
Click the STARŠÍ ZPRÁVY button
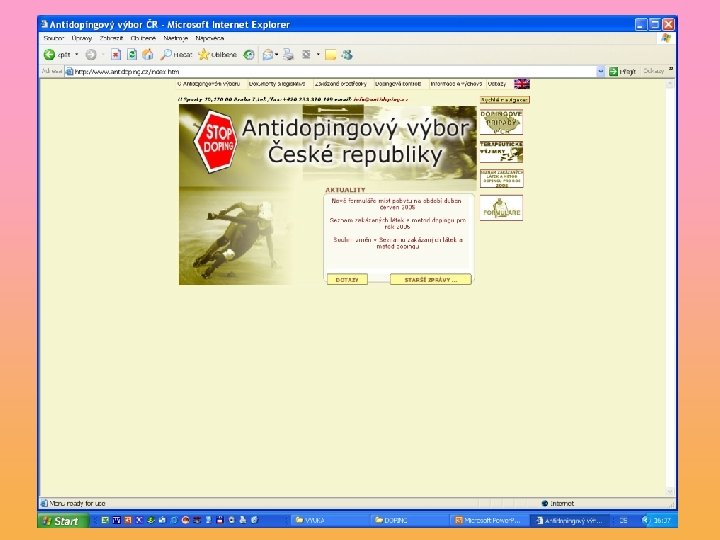[x=431, y=280]
